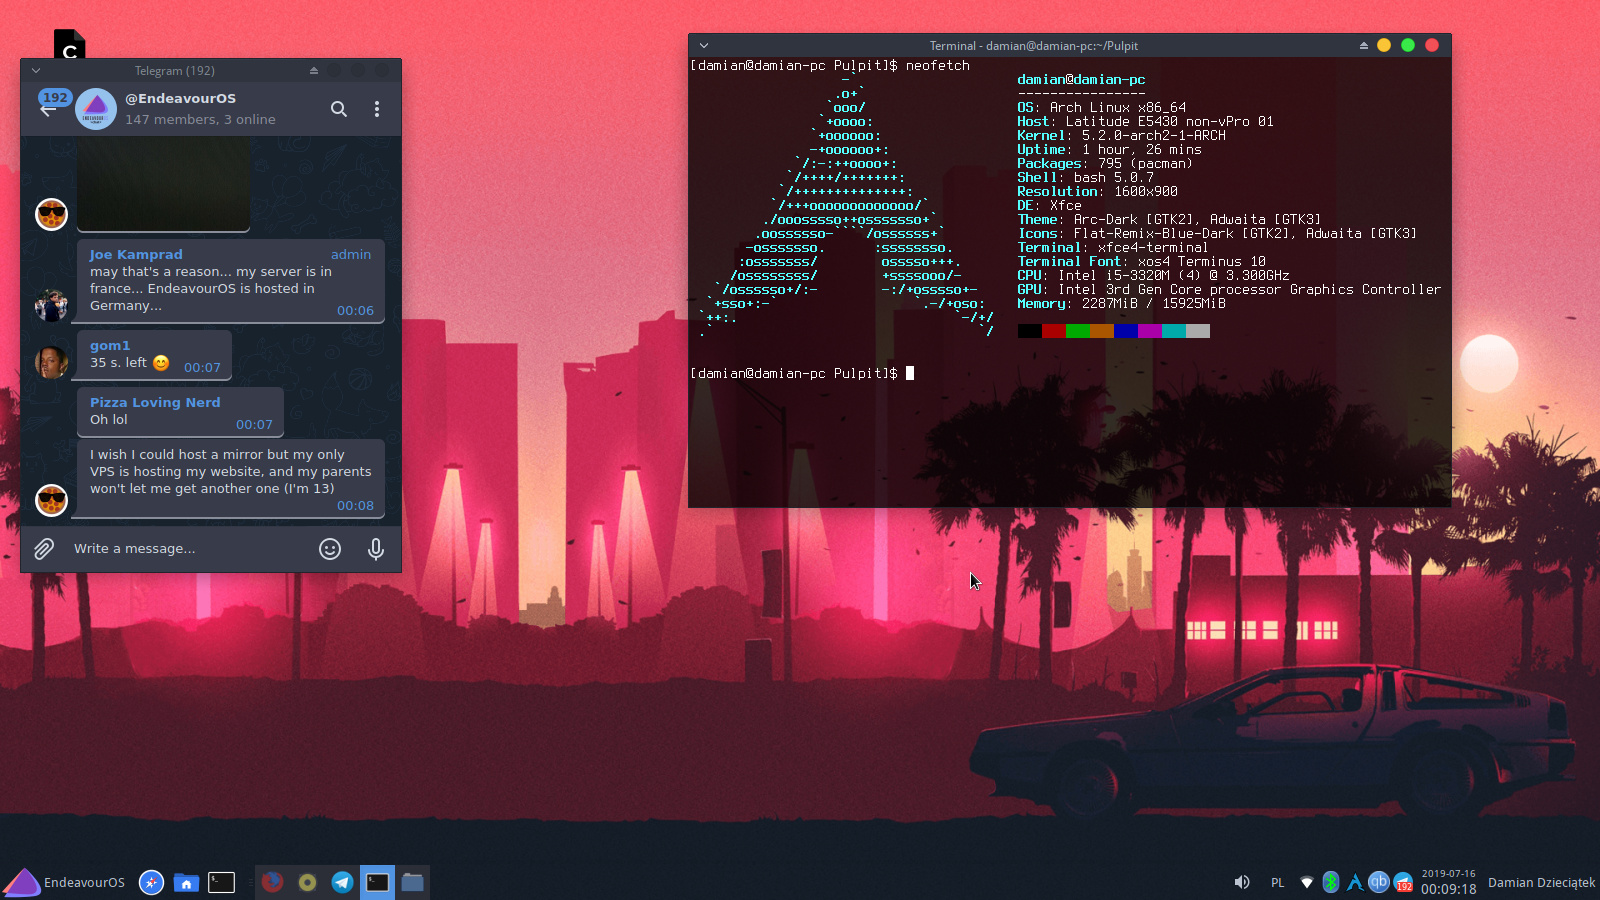Open the Telegram window menu chevron

click(36, 71)
